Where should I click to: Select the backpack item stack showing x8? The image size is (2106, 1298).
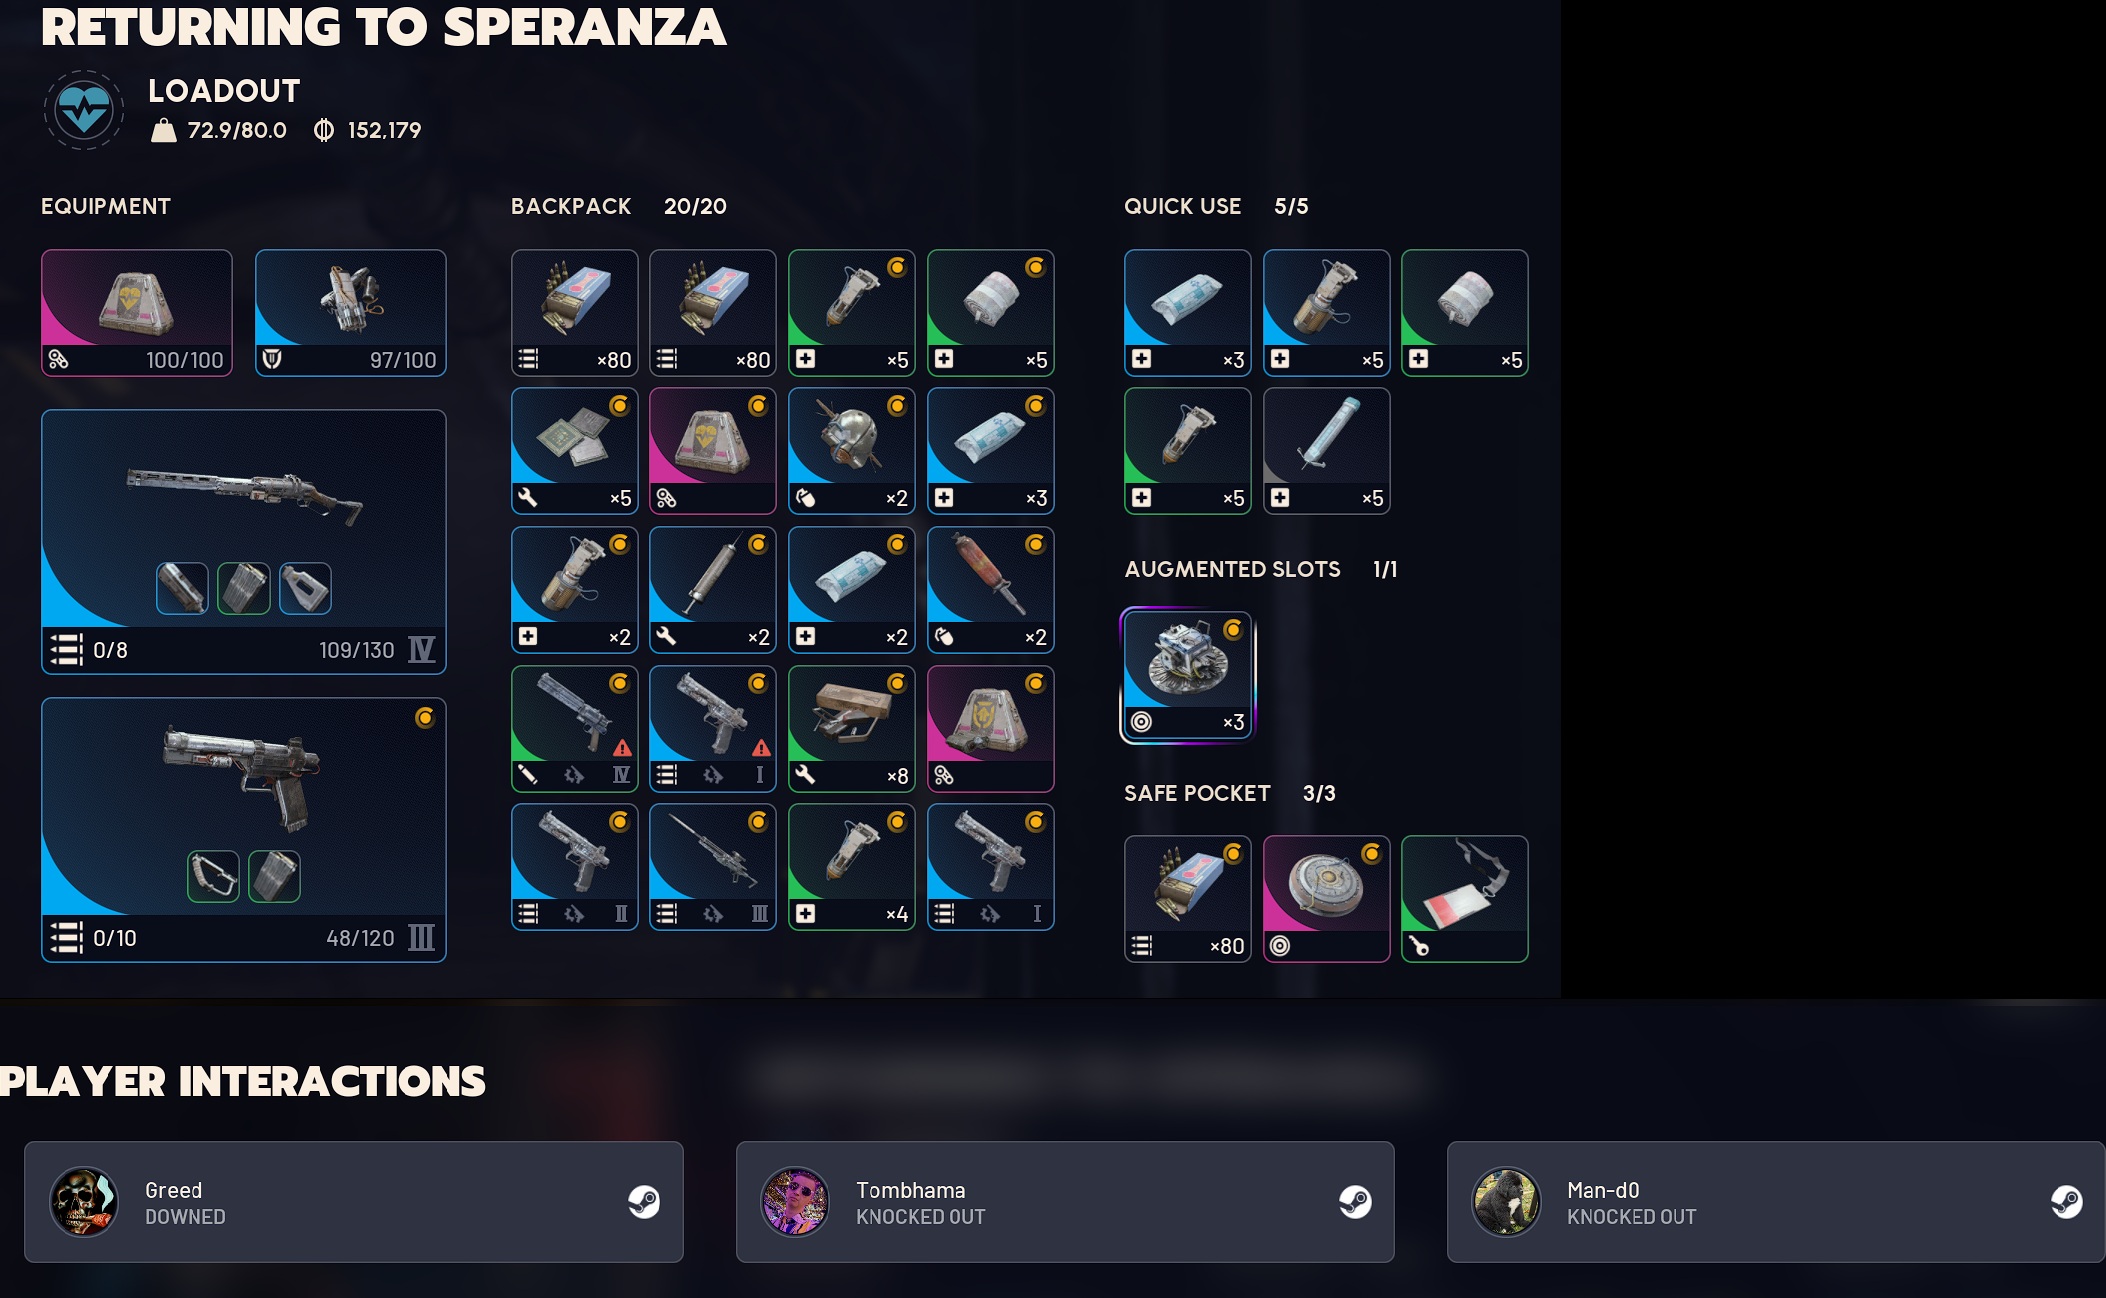click(851, 729)
